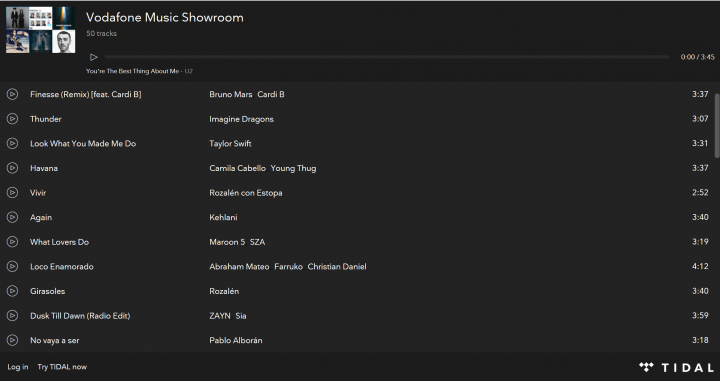Image resolution: width=720 pixels, height=381 pixels.
Task: Open artist Taylor Swift
Action: tap(231, 144)
